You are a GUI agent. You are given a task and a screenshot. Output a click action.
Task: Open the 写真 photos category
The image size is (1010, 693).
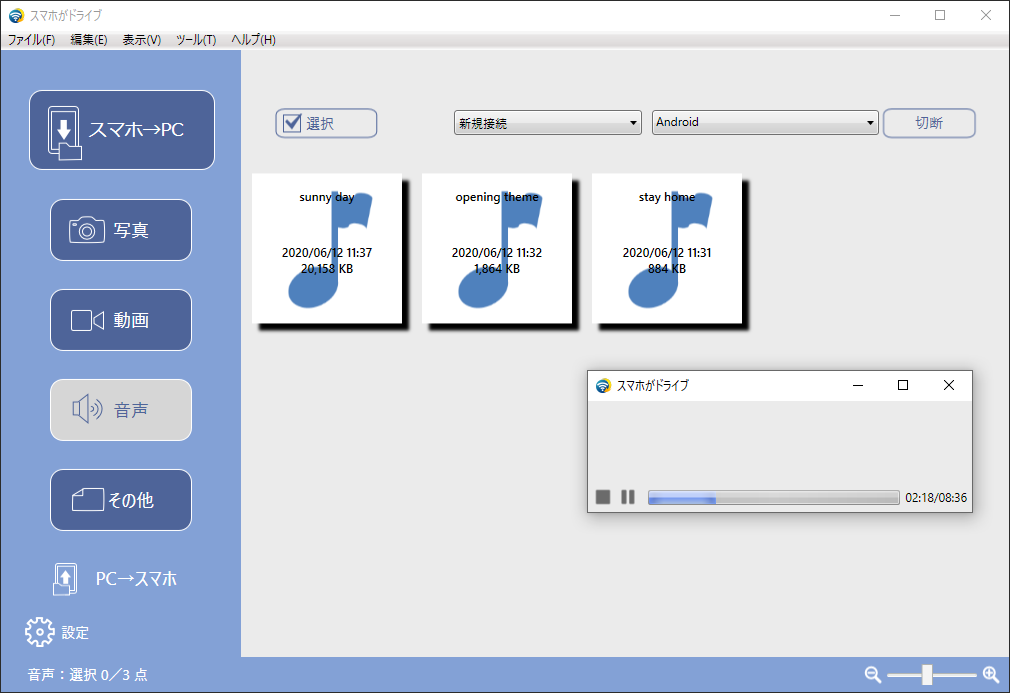pos(121,230)
